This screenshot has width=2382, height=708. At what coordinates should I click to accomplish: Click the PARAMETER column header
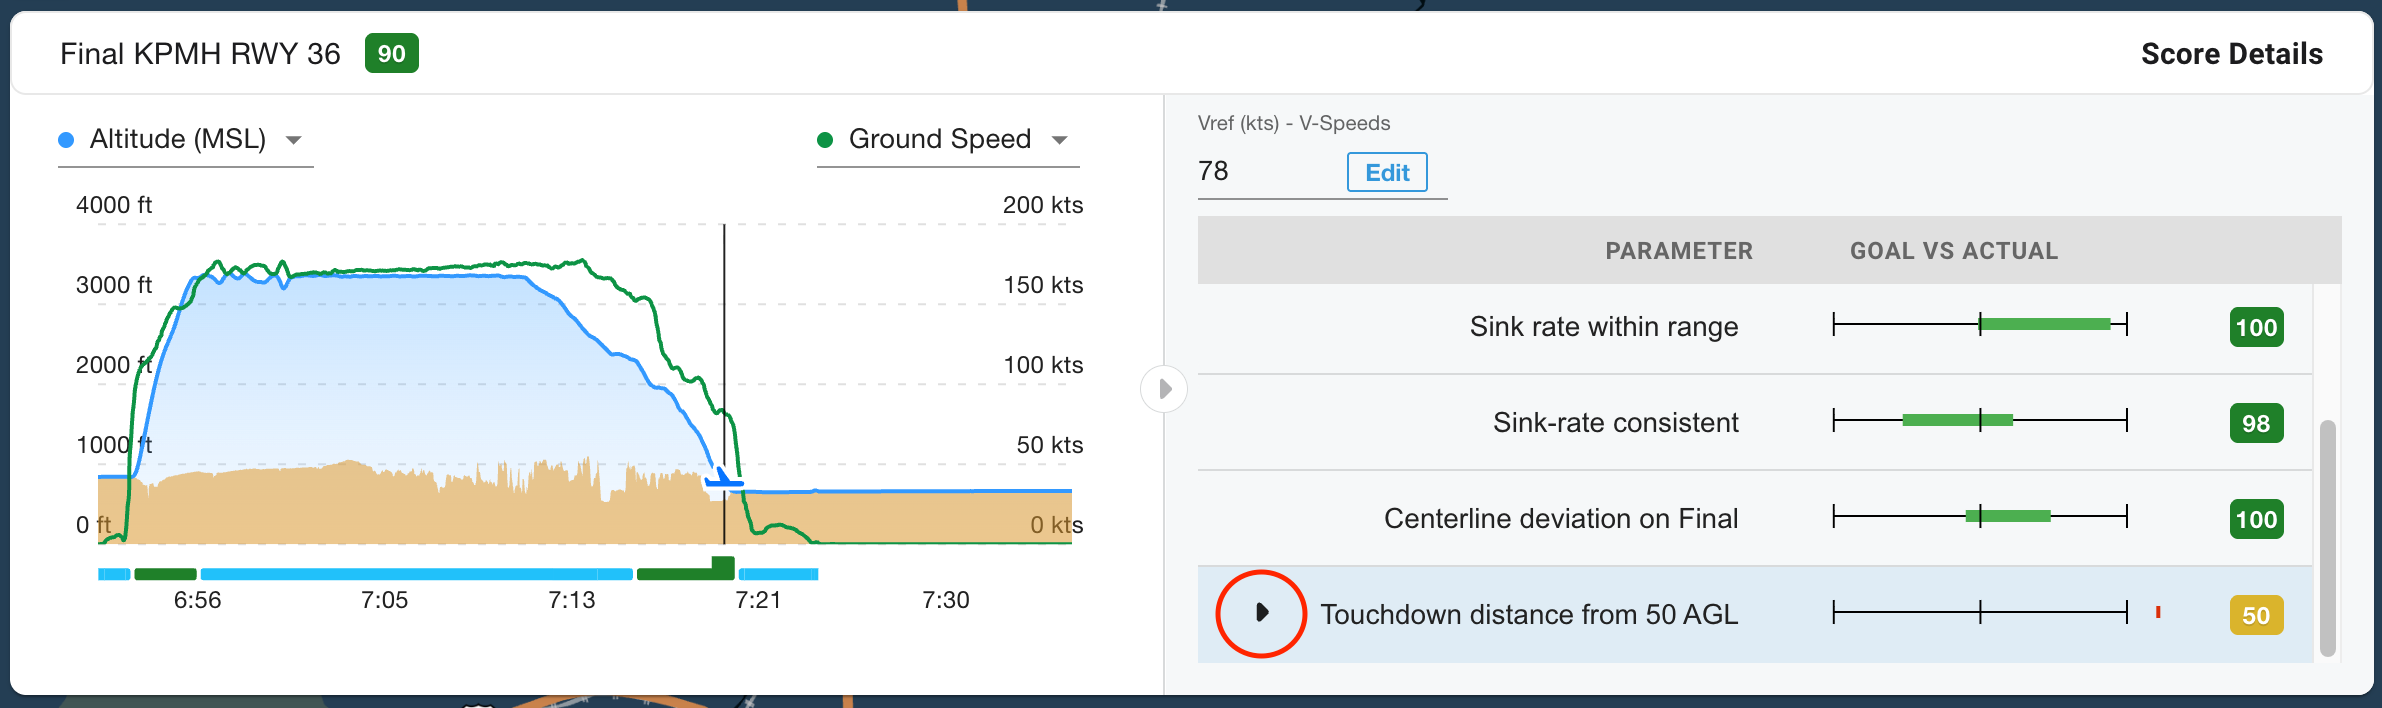point(1678,251)
